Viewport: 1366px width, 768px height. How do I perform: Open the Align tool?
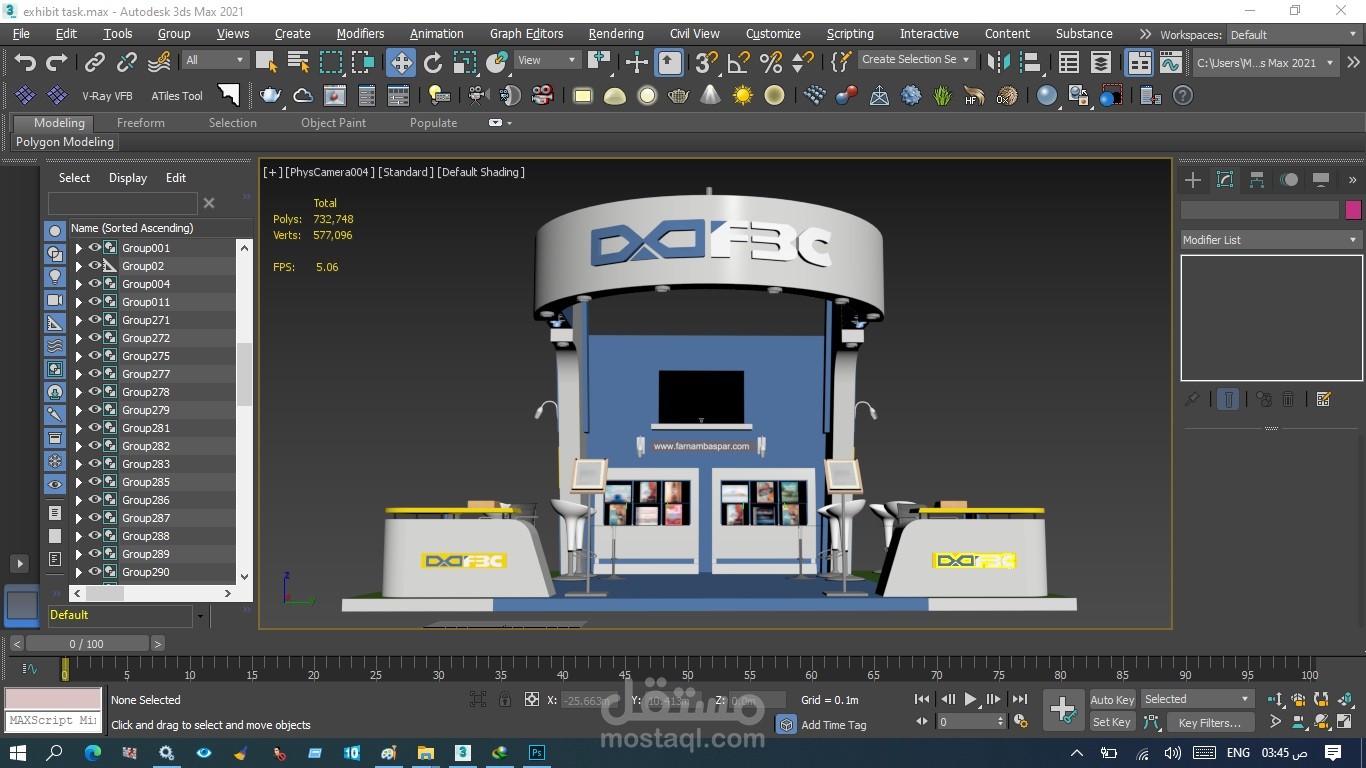(x=1030, y=63)
